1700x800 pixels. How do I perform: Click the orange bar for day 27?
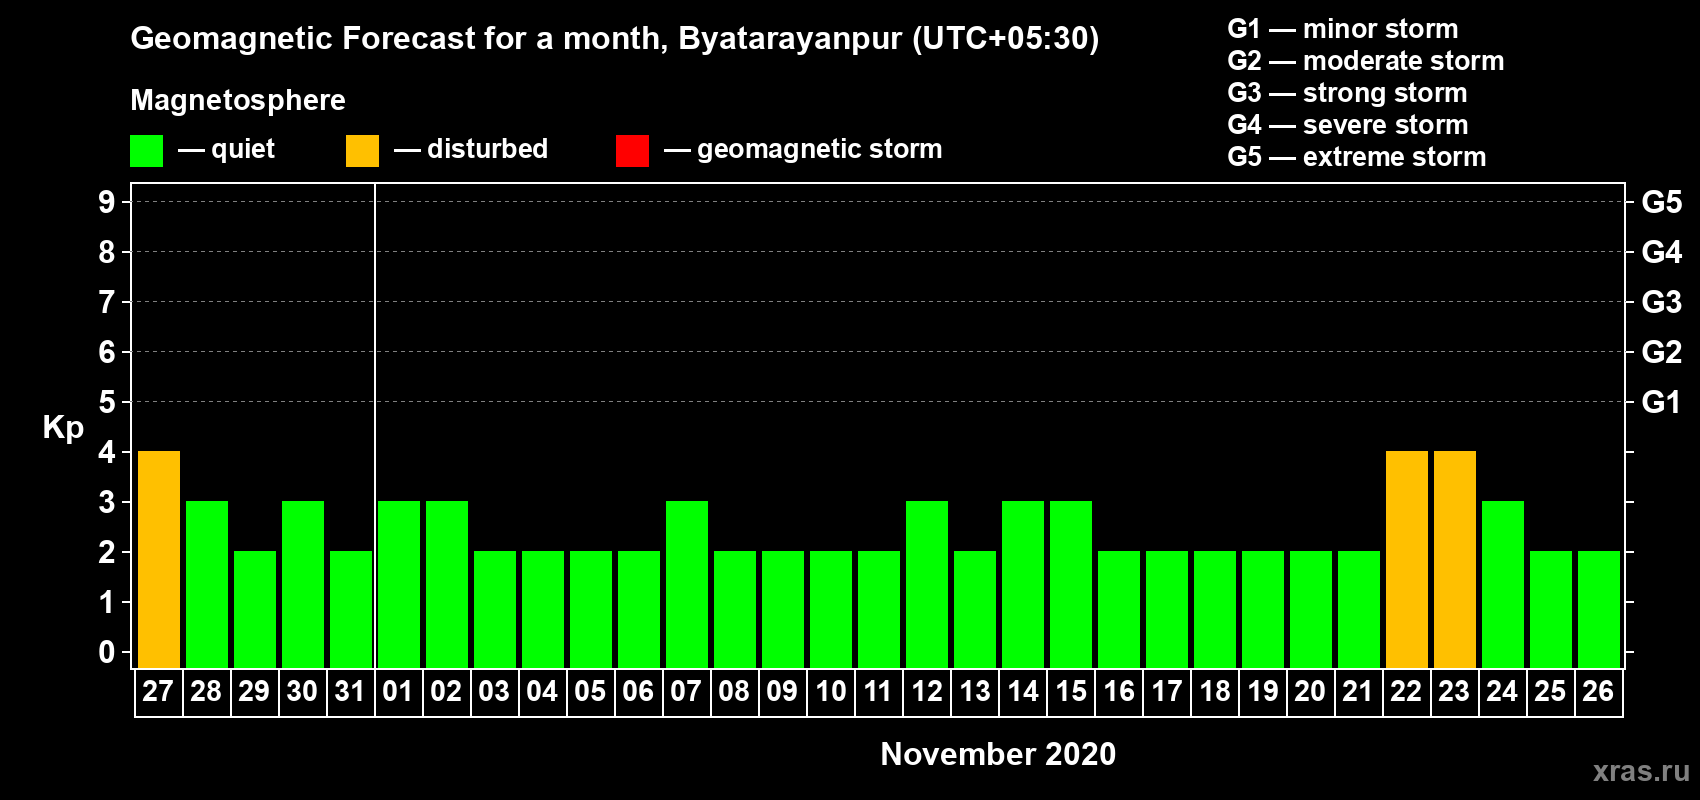tap(159, 559)
